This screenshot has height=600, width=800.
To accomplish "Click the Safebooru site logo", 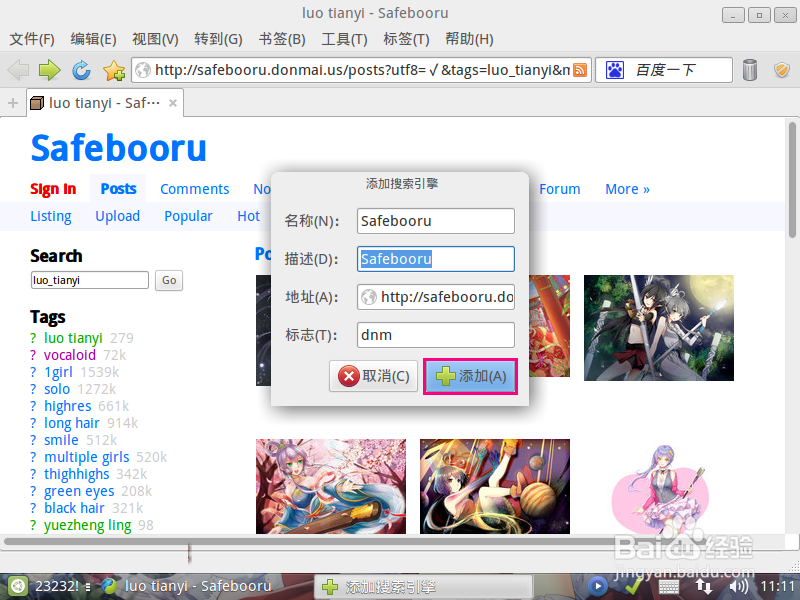I will pyautogui.click(x=118, y=148).
